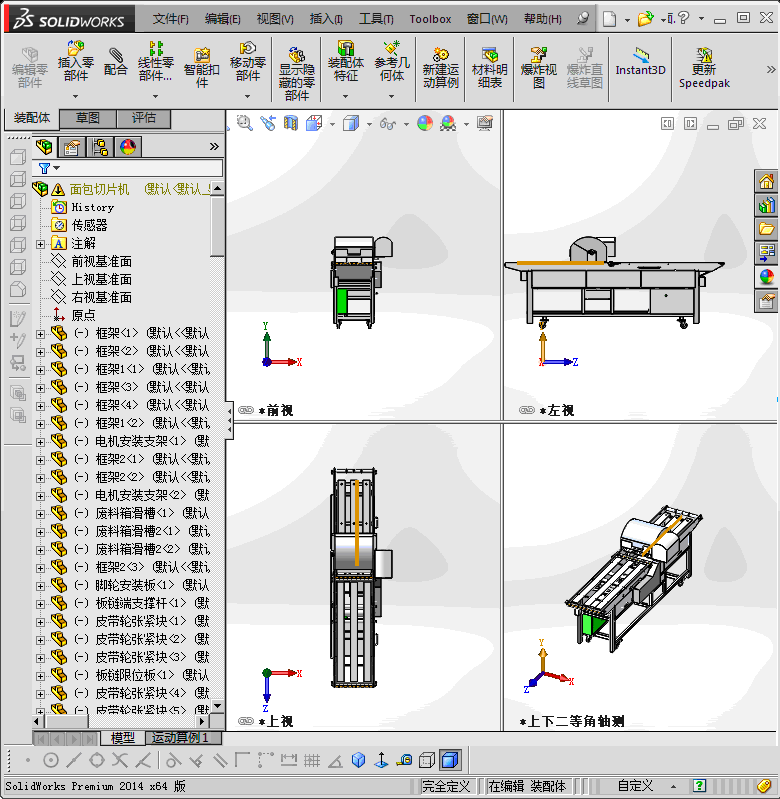
Task: Expand the 脚轮安装板<1> node
Action: click(40, 586)
